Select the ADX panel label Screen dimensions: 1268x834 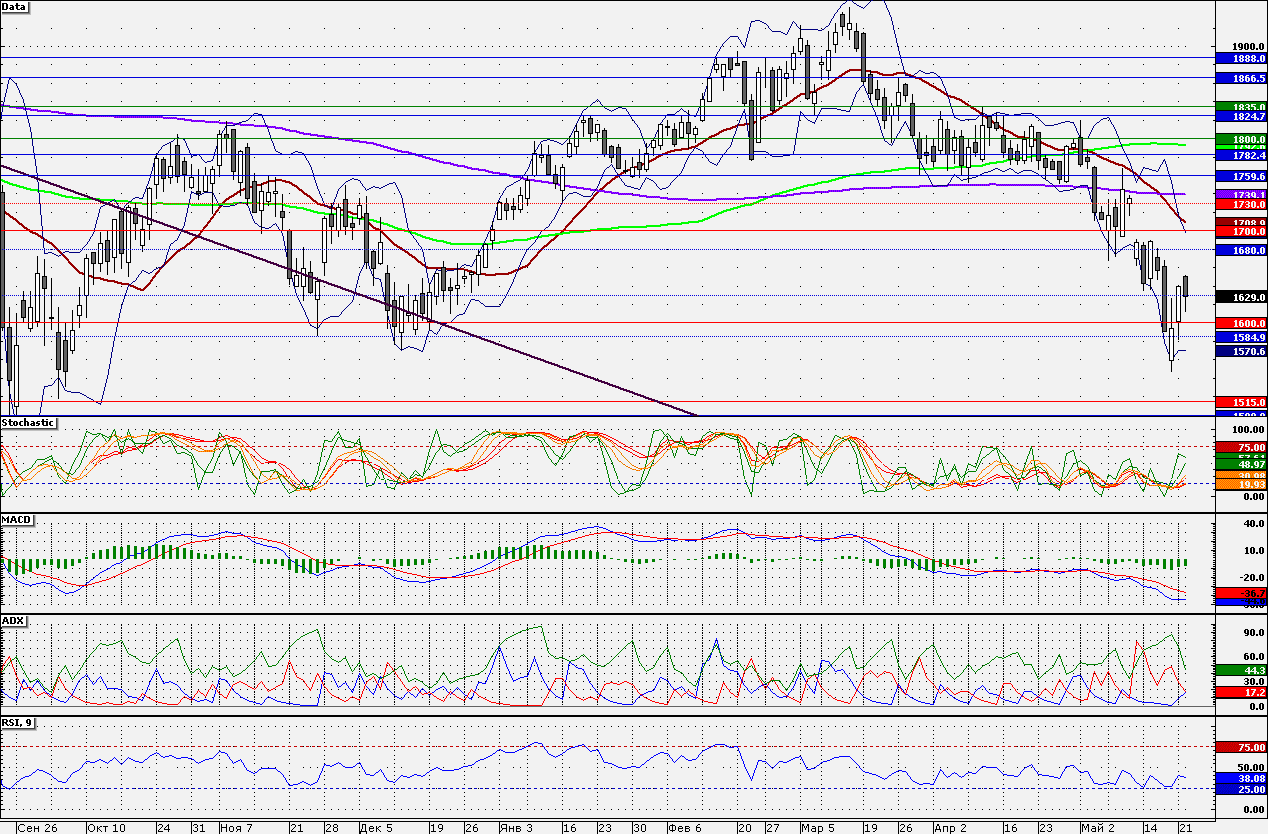[x=13, y=621]
